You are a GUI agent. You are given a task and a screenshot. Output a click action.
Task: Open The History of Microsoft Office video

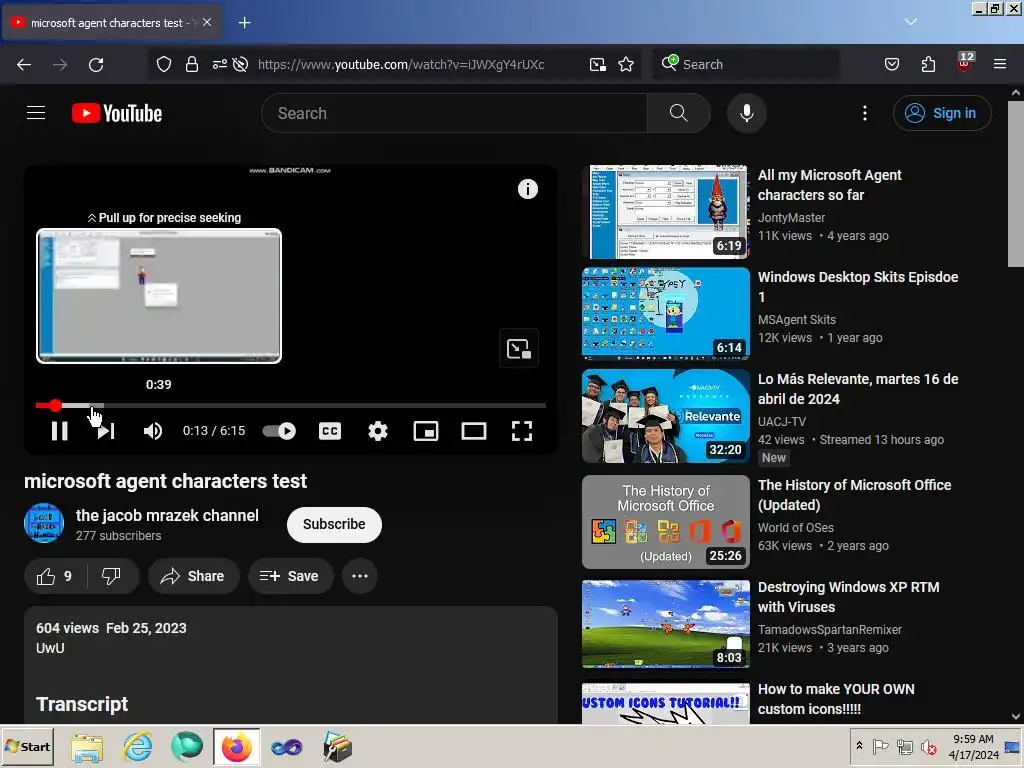click(854, 495)
